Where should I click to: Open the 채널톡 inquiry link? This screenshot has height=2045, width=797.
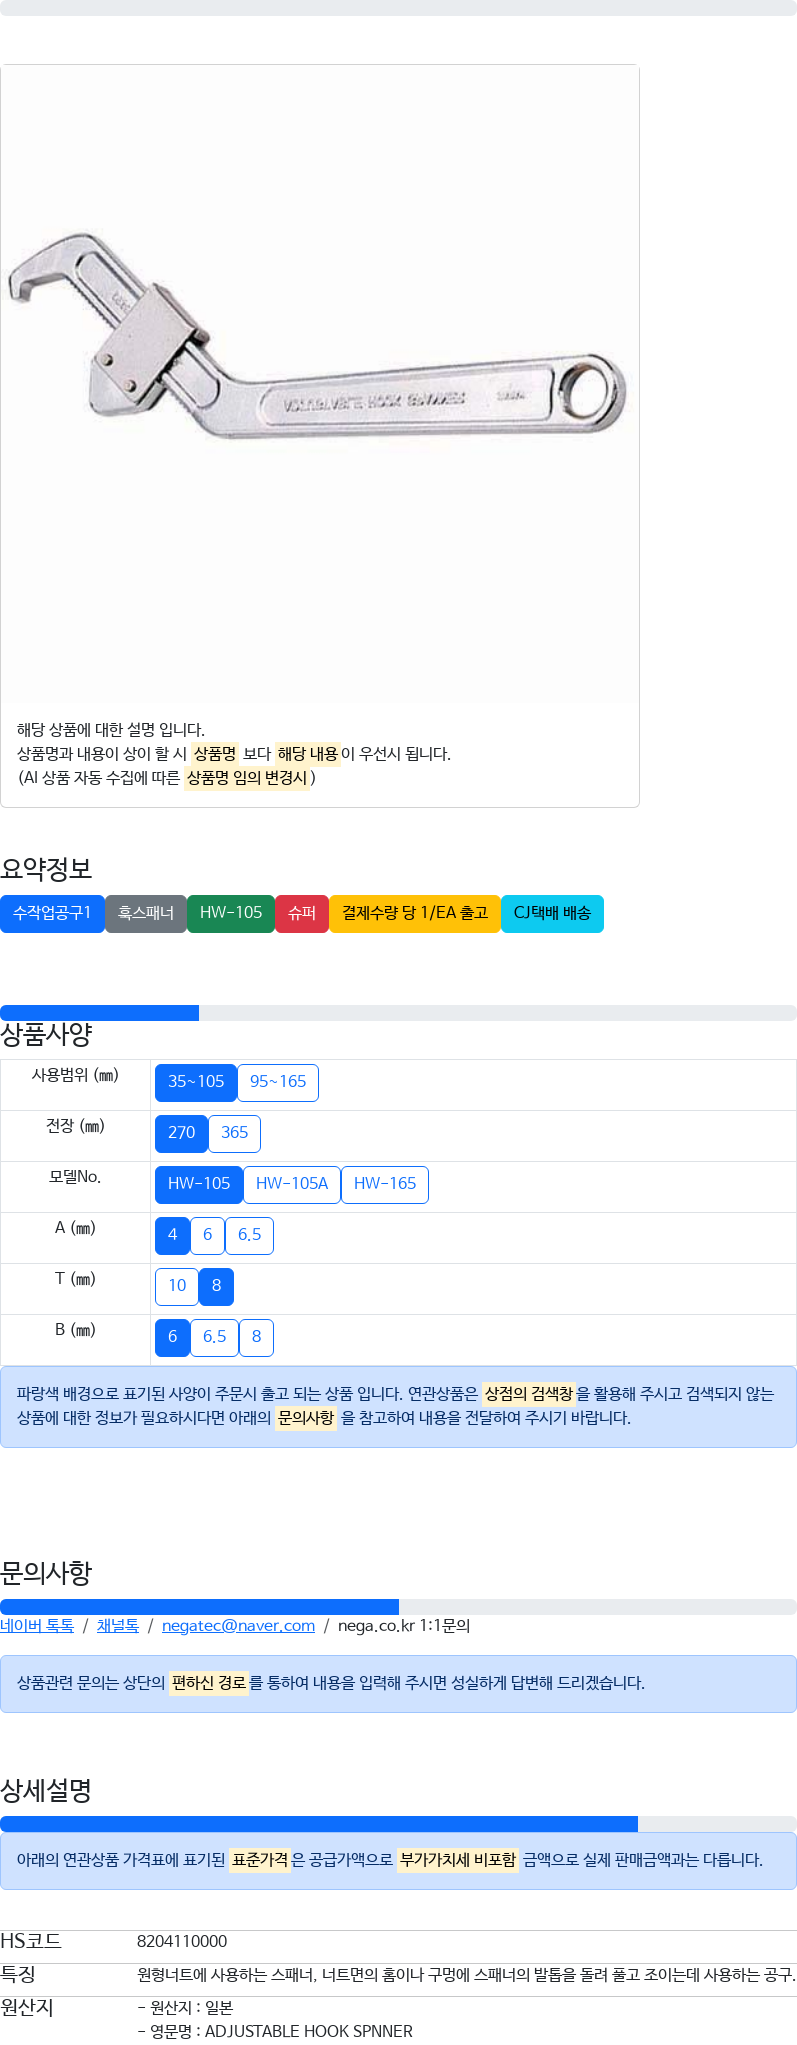pos(118,1626)
